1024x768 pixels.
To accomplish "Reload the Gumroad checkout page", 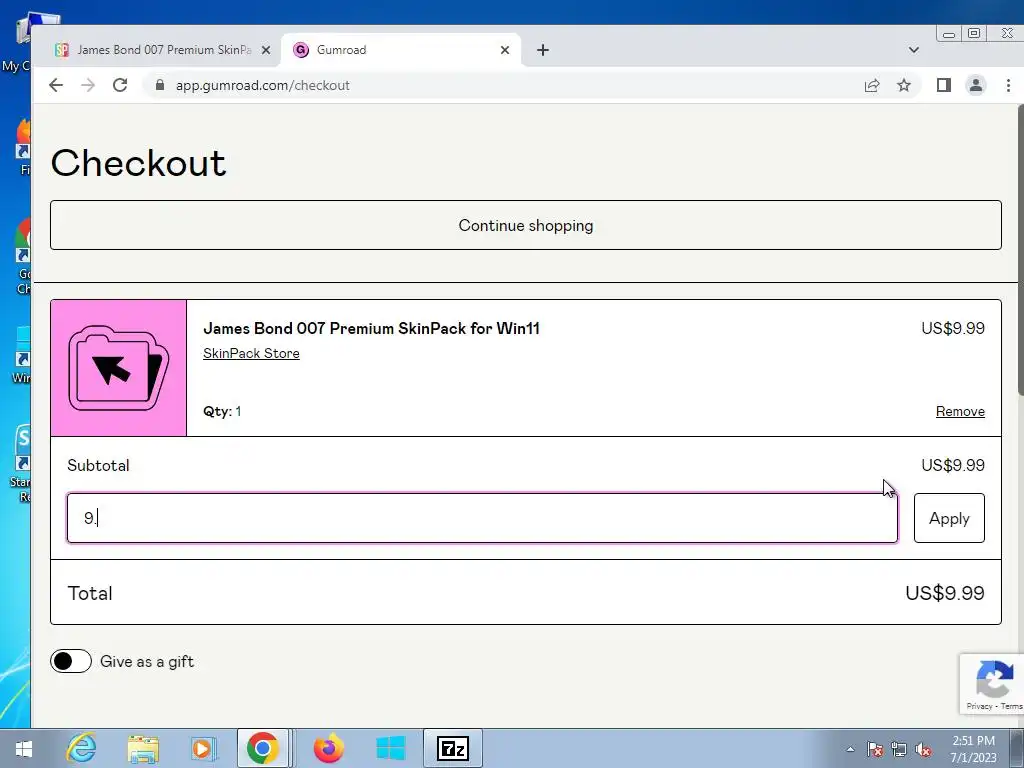I will (x=120, y=85).
